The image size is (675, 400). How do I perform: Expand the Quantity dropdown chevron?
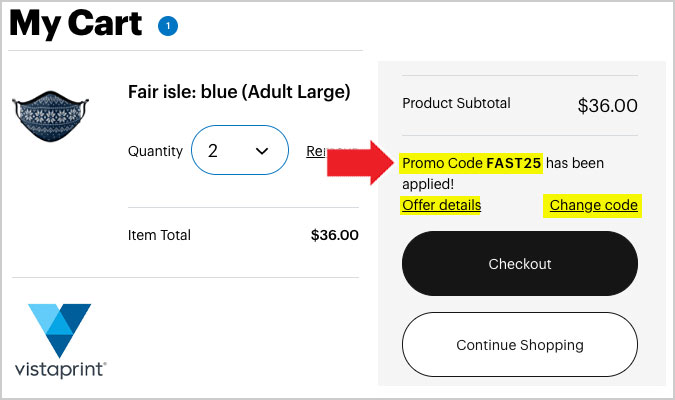pyautogui.click(x=262, y=151)
